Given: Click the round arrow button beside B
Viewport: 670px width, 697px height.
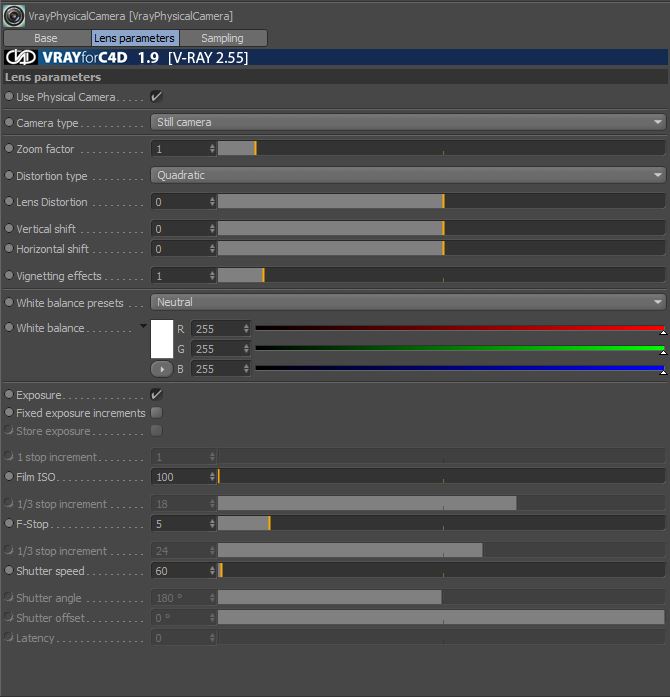Looking at the screenshot, I should tap(162, 369).
